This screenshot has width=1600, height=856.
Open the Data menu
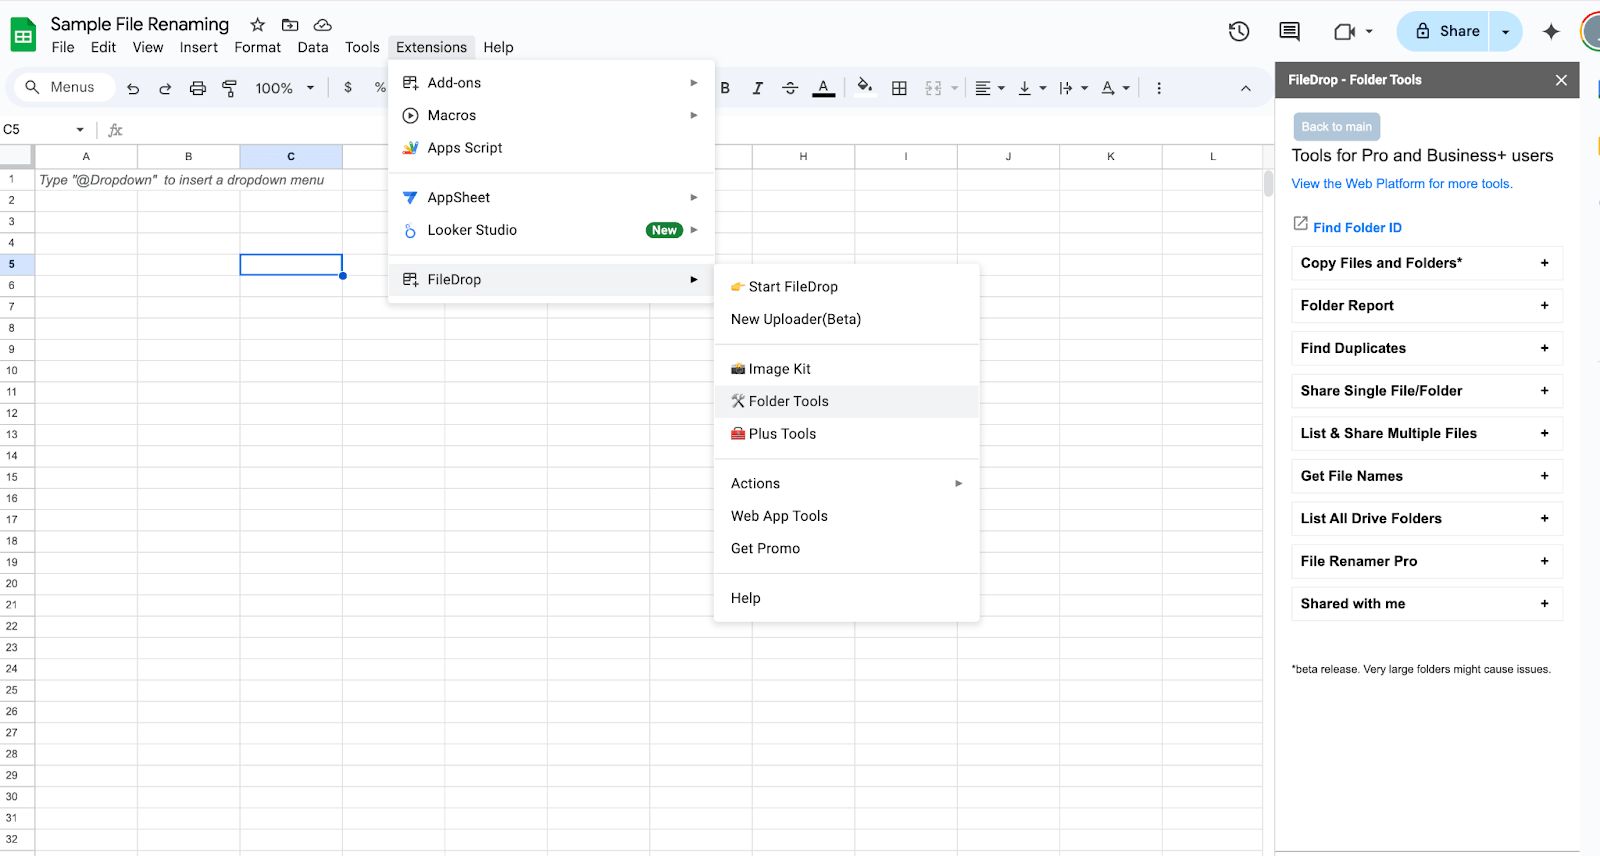313,47
